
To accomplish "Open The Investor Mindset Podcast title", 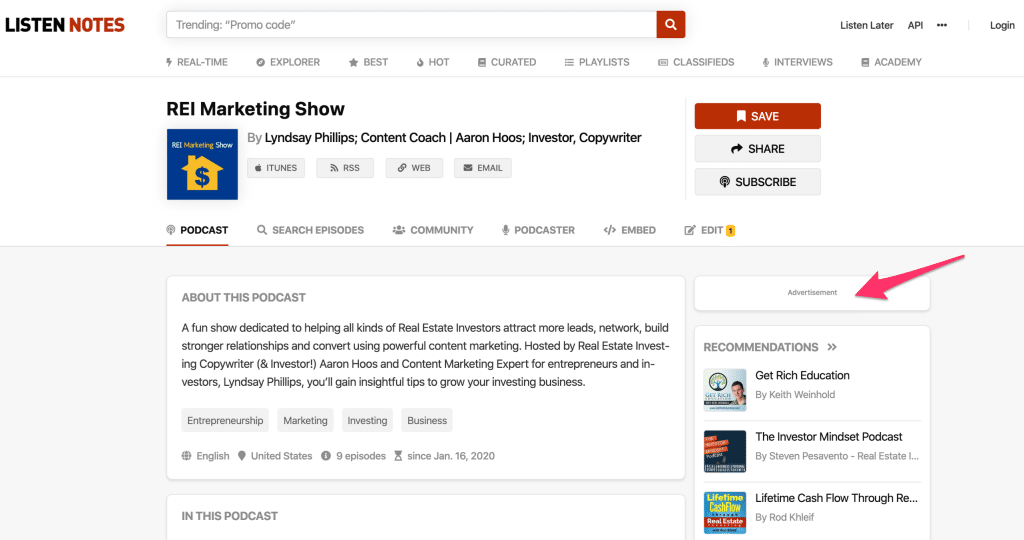I will [x=829, y=437].
